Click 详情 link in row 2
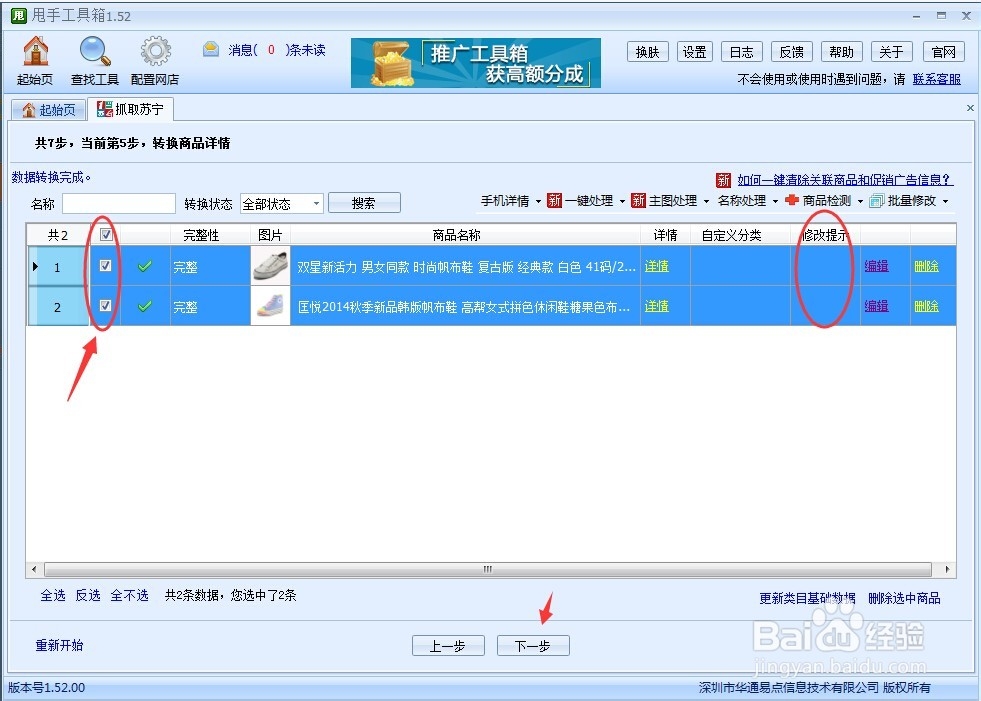Viewport: 981px width, 701px height. point(656,306)
